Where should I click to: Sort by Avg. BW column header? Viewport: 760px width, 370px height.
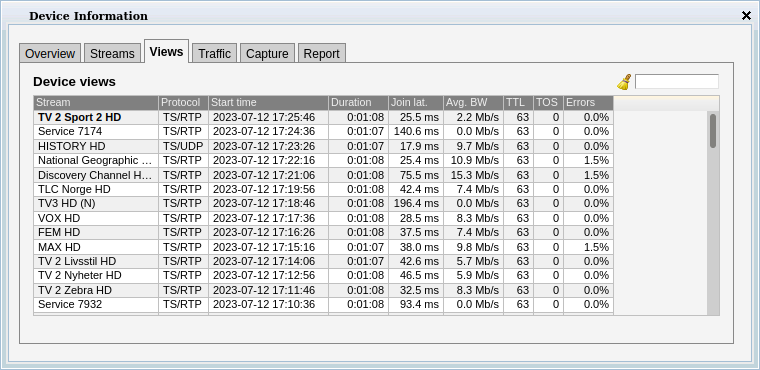point(474,103)
